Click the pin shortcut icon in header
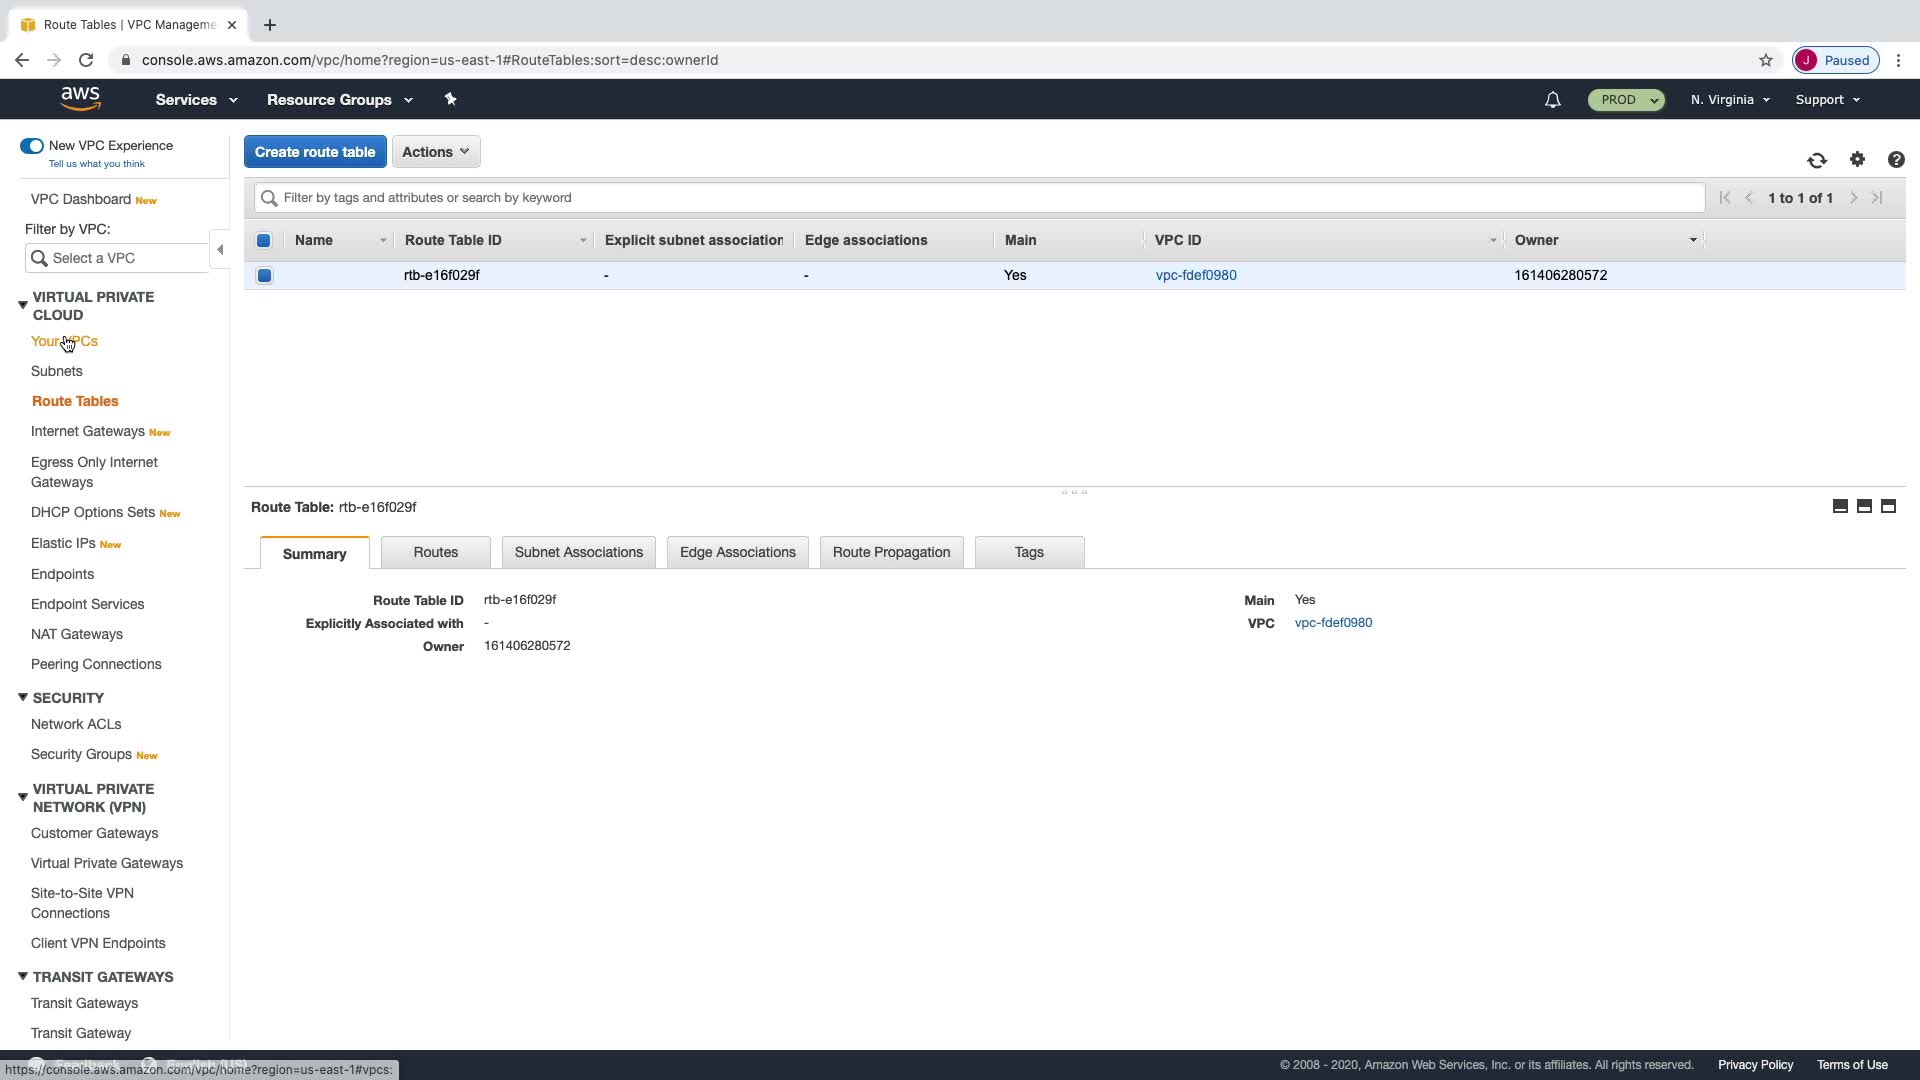 [450, 99]
